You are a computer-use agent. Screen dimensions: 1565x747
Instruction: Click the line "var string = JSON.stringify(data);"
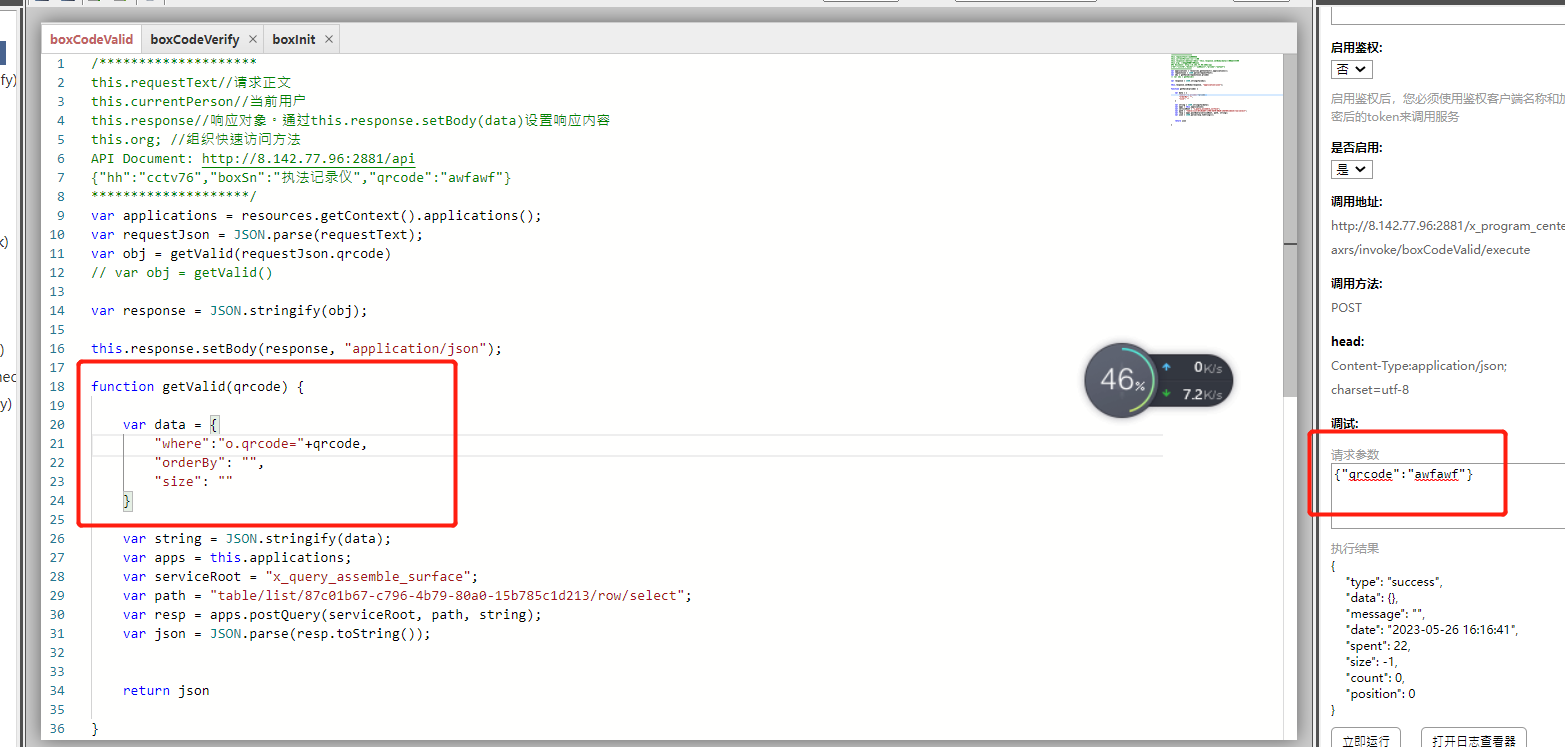pyautogui.click(x=257, y=538)
